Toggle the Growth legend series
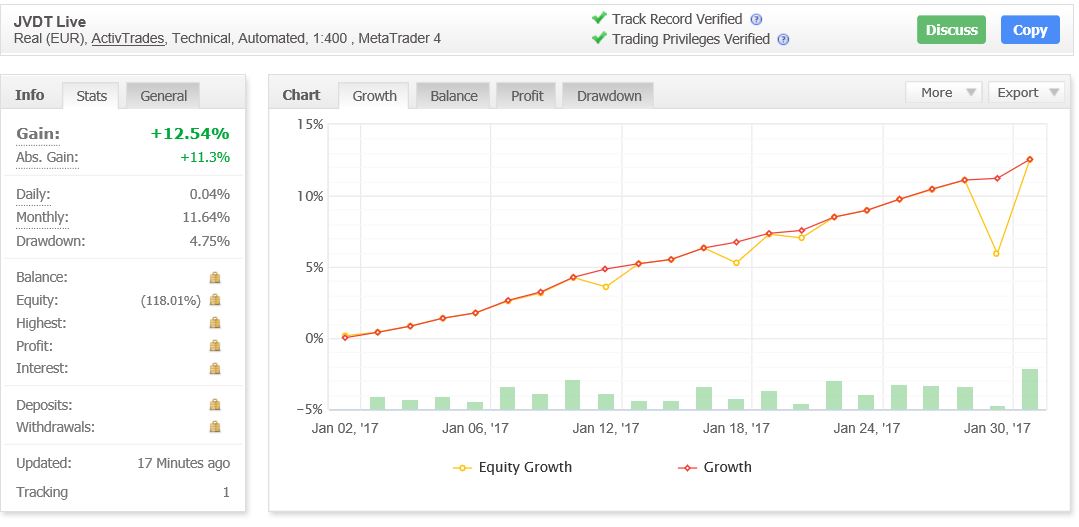The width and height of the screenshot is (1079, 527). coord(714,467)
